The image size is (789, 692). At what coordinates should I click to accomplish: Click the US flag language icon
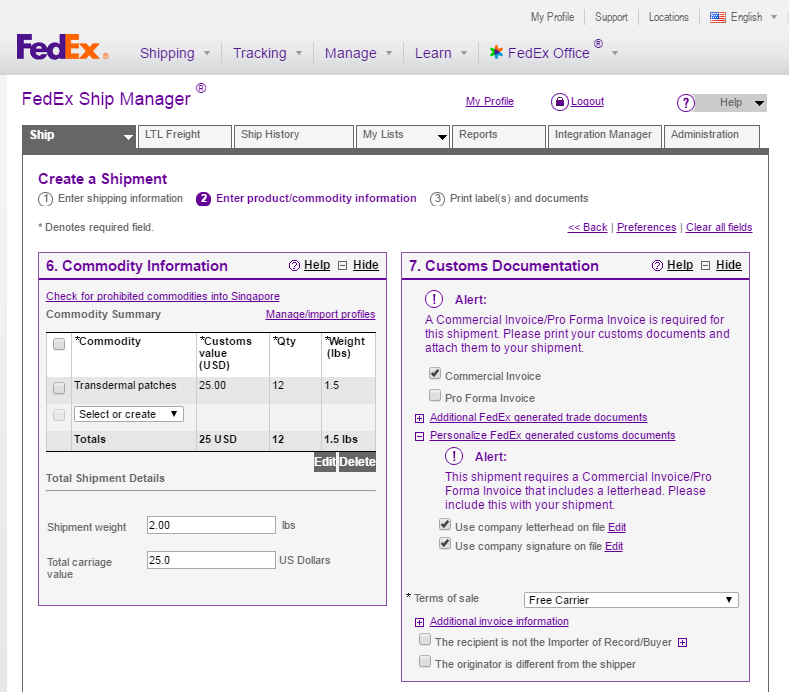(718, 17)
